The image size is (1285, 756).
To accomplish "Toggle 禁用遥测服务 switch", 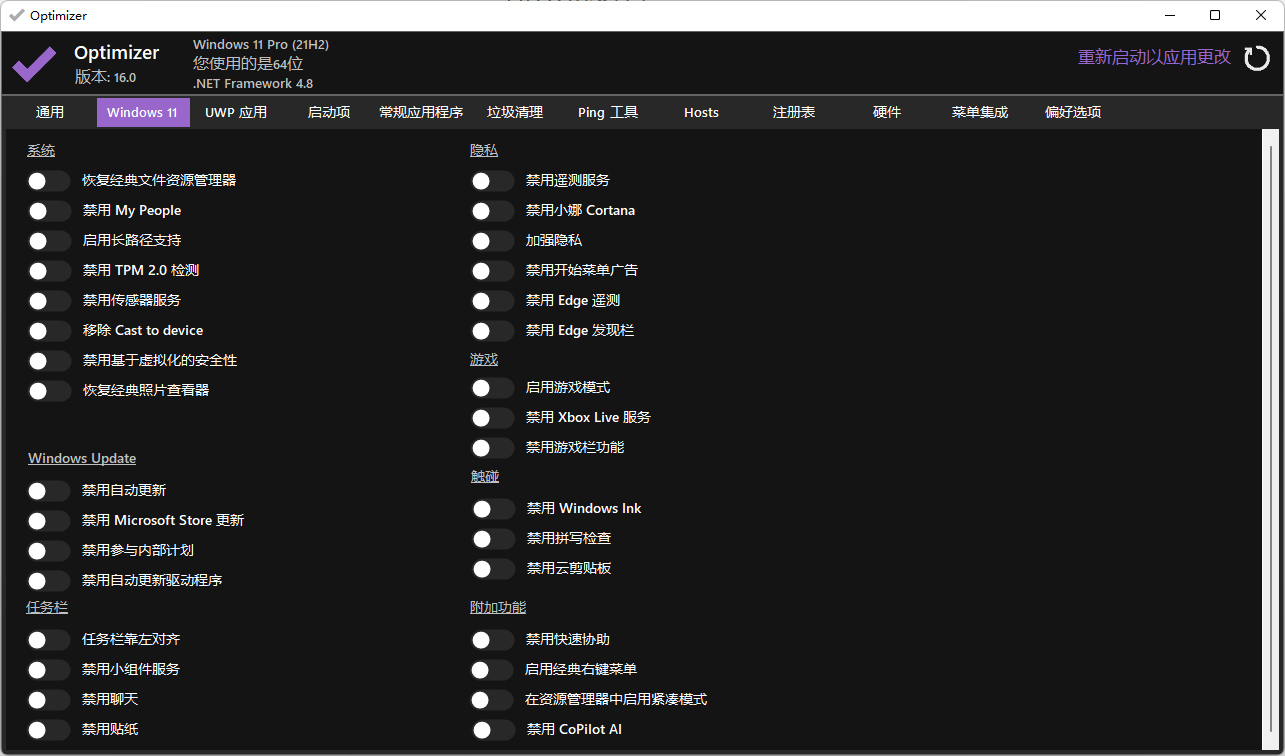I will [x=493, y=181].
